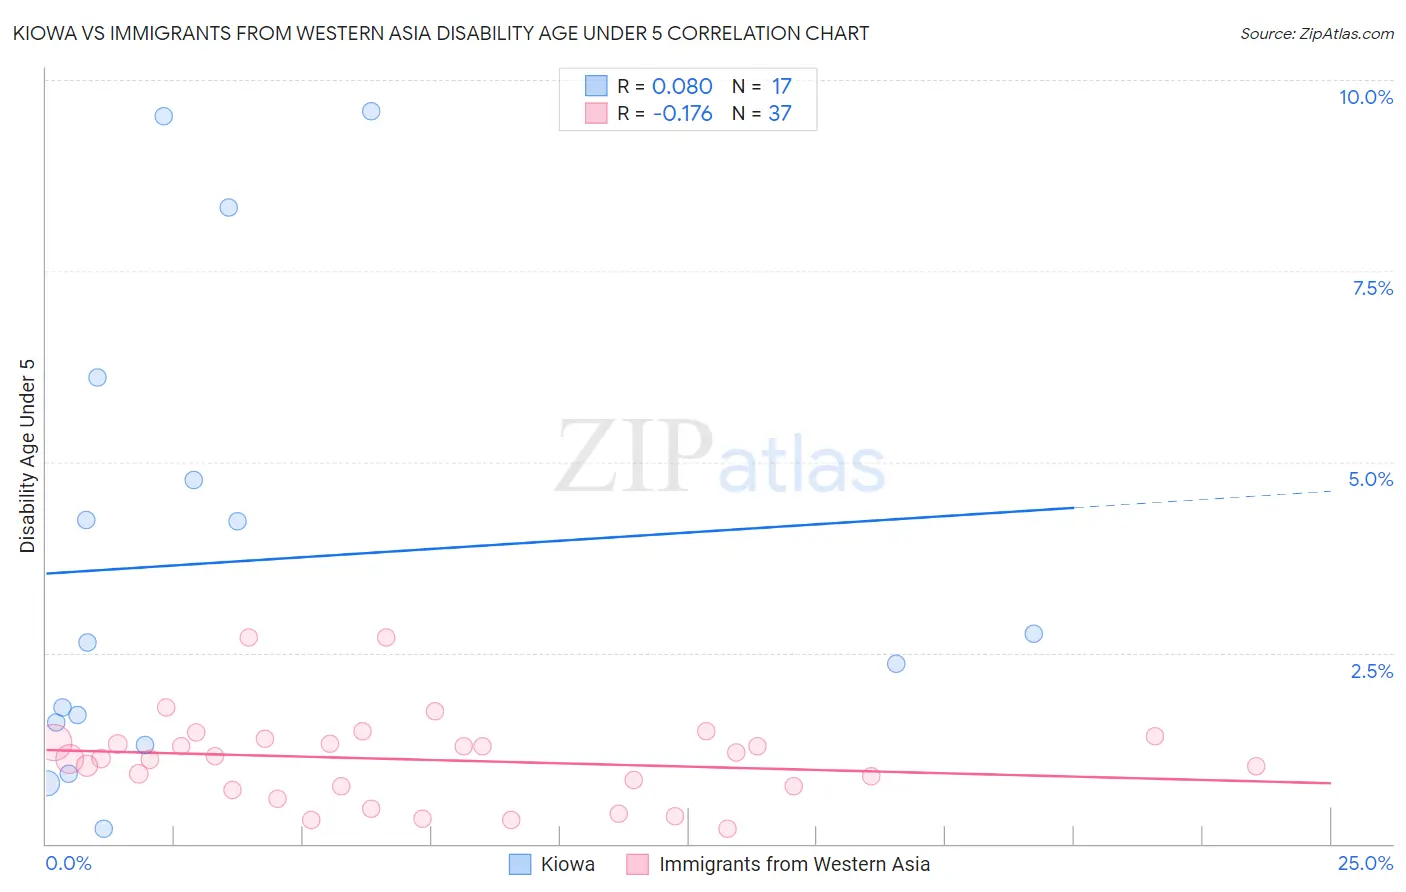This screenshot has width=1406, height=892.
Task: Select the Kiowa point at 8.3% value
Action: click(x=229, y=208)
